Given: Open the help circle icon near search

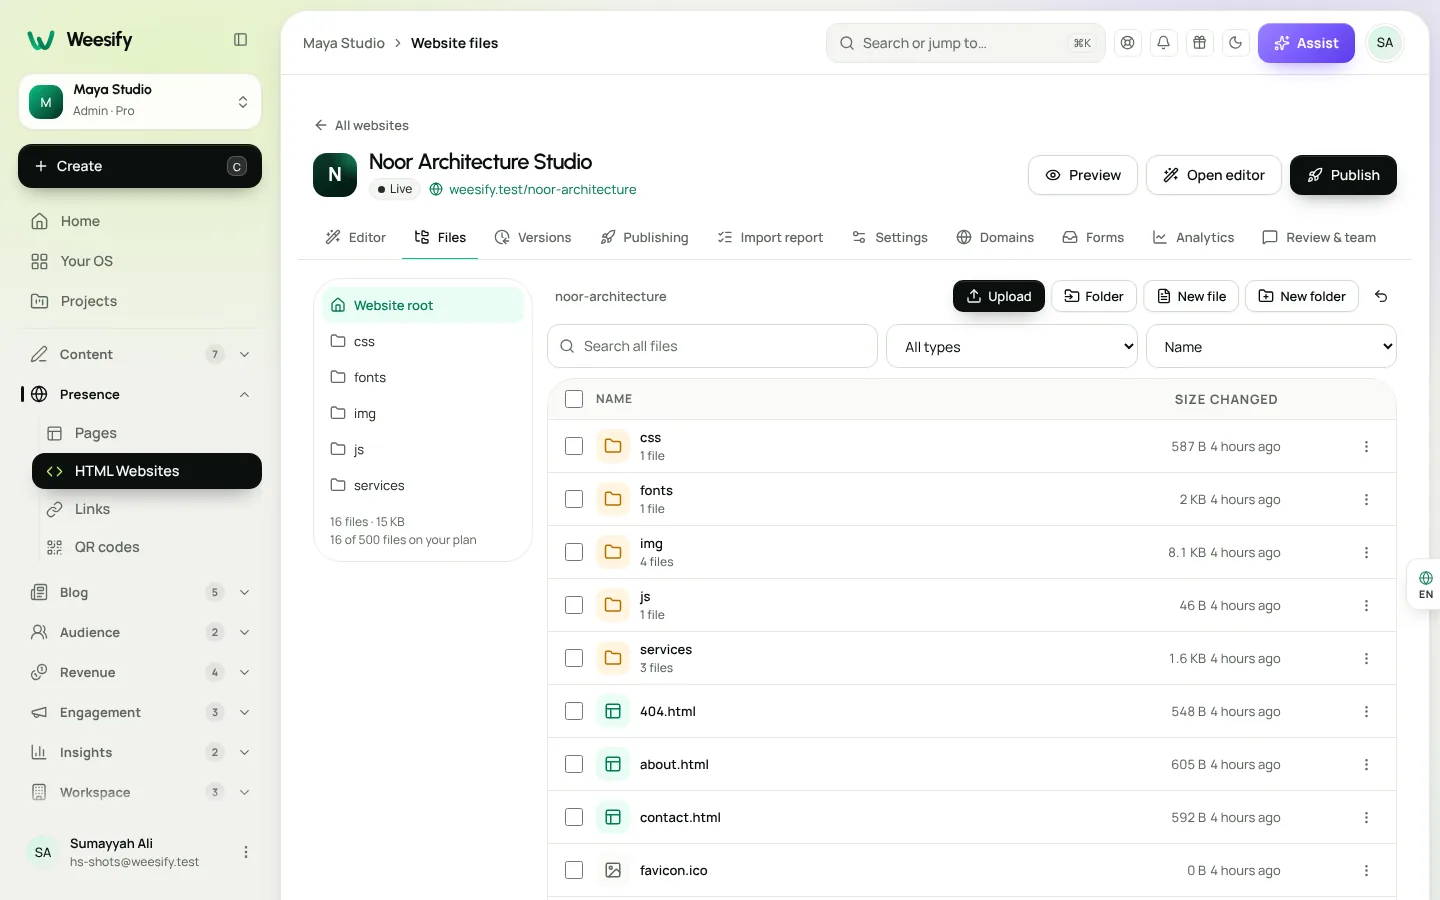Looking at the screenshot, I should pyautogui.click(x=1127, y=43).
